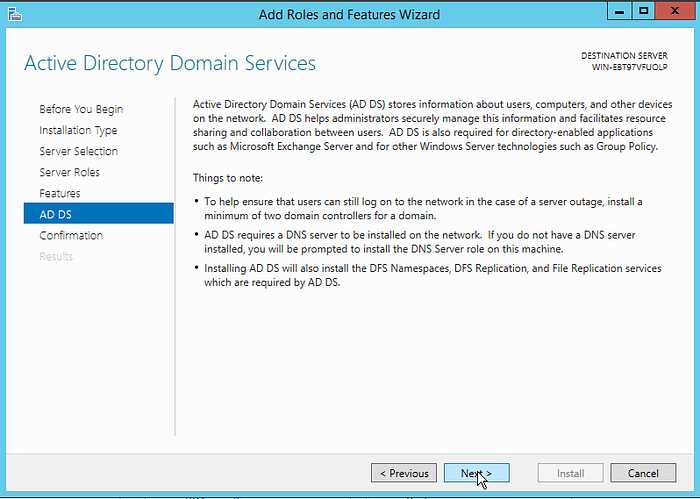
Task: Switch to the Server Roles page
Action: (x=69, y=172)
